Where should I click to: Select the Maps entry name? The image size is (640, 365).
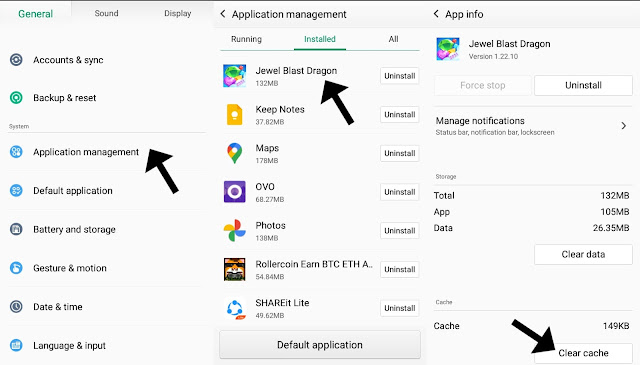coord(267,148)
